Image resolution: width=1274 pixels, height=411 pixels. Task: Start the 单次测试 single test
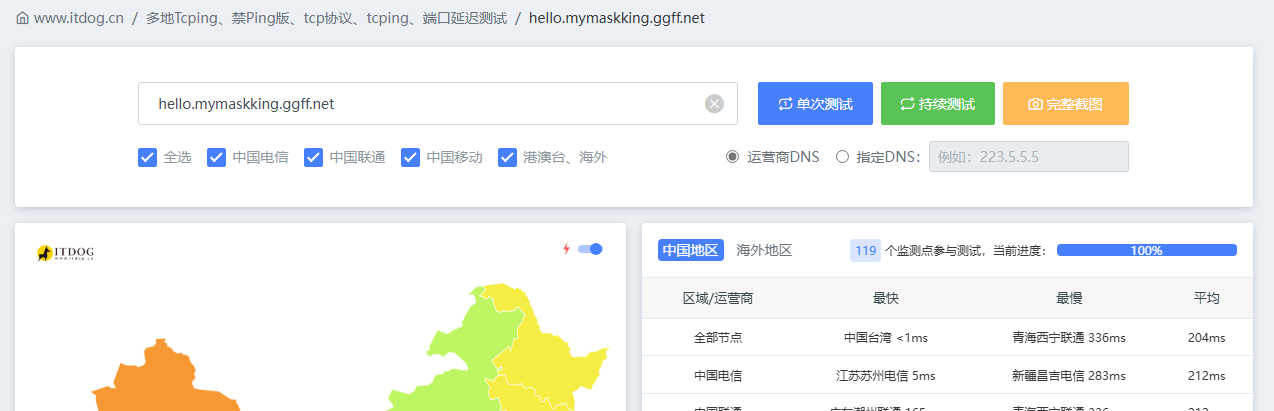[815, 104]
